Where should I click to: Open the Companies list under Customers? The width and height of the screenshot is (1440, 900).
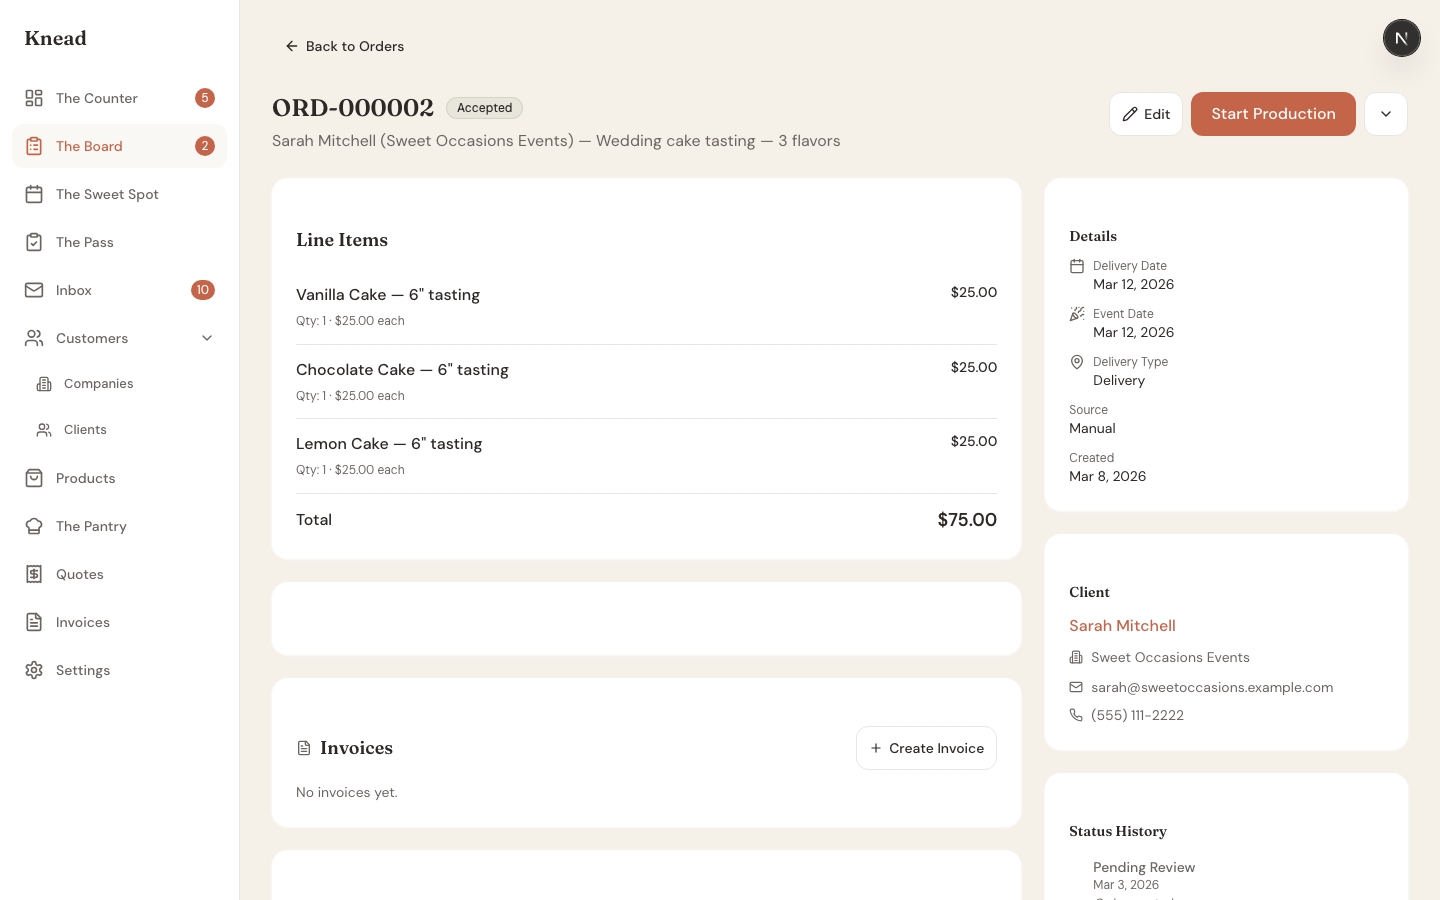[98, 383]
